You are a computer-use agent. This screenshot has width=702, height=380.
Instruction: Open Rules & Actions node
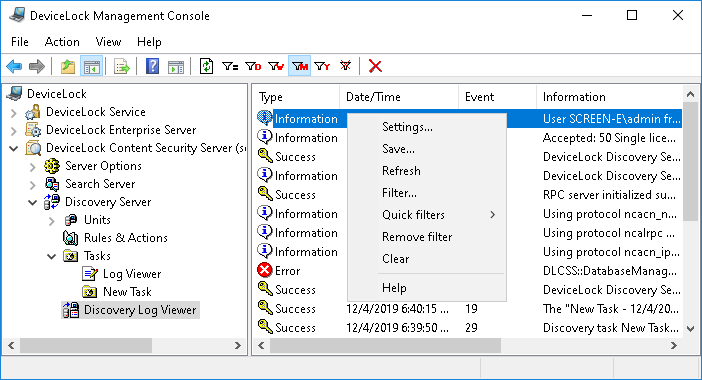(x=126, y=238)
